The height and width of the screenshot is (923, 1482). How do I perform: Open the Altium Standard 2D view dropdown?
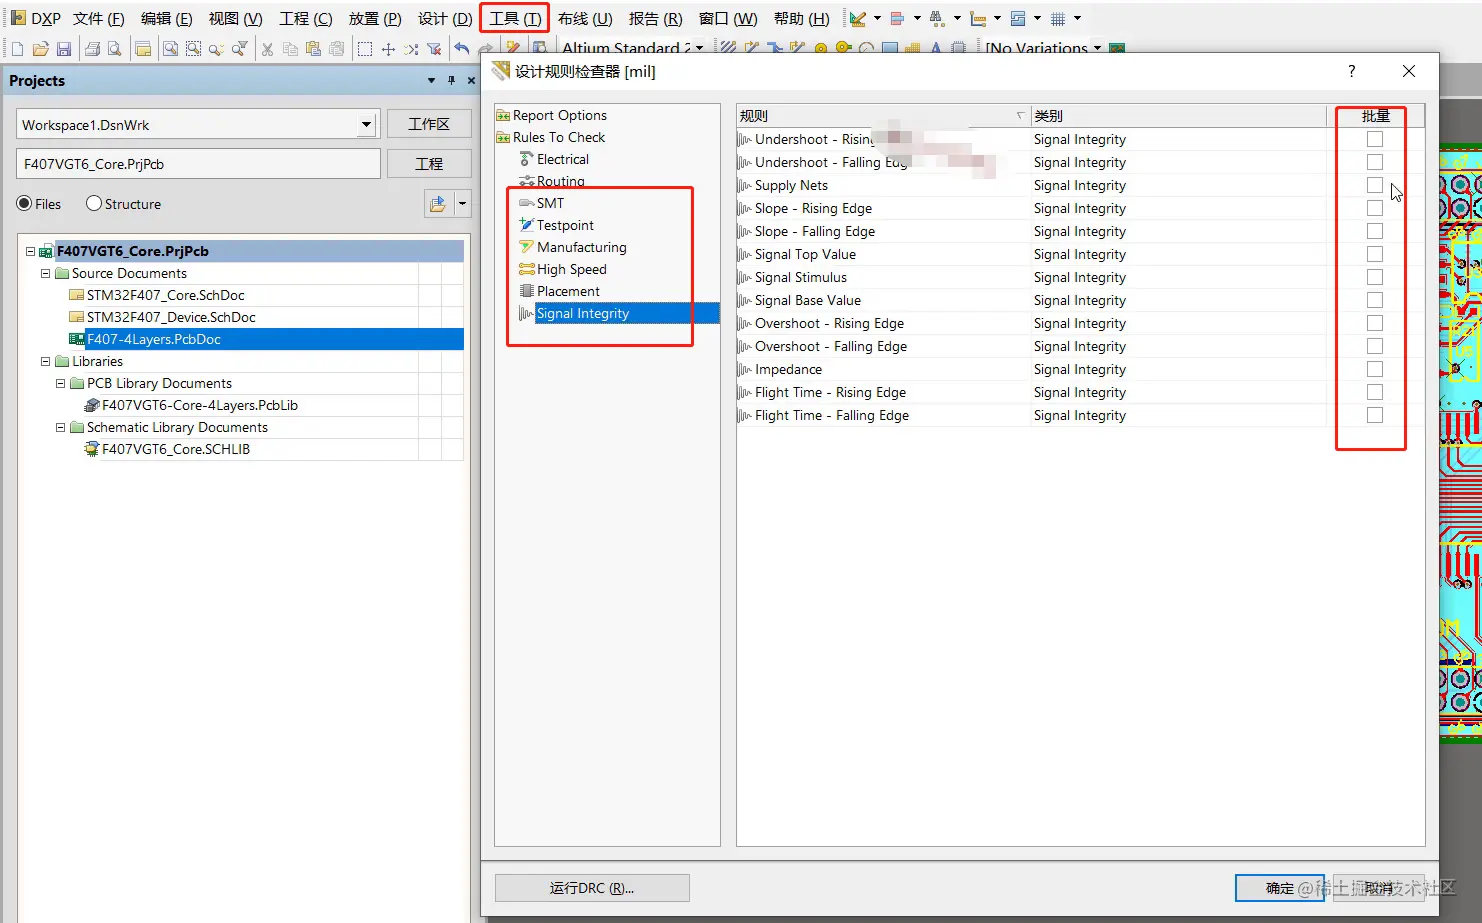699,48
